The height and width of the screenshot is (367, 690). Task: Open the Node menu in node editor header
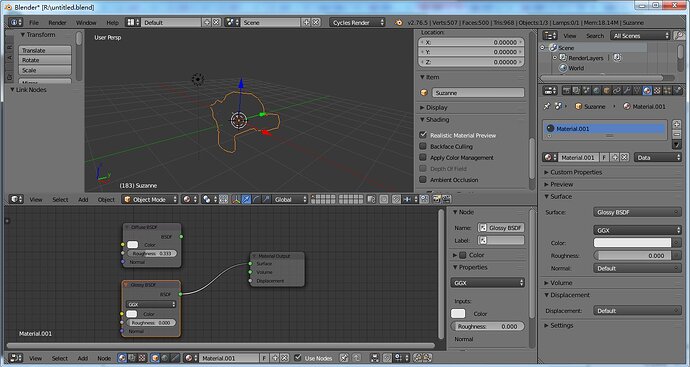(104, 358)
